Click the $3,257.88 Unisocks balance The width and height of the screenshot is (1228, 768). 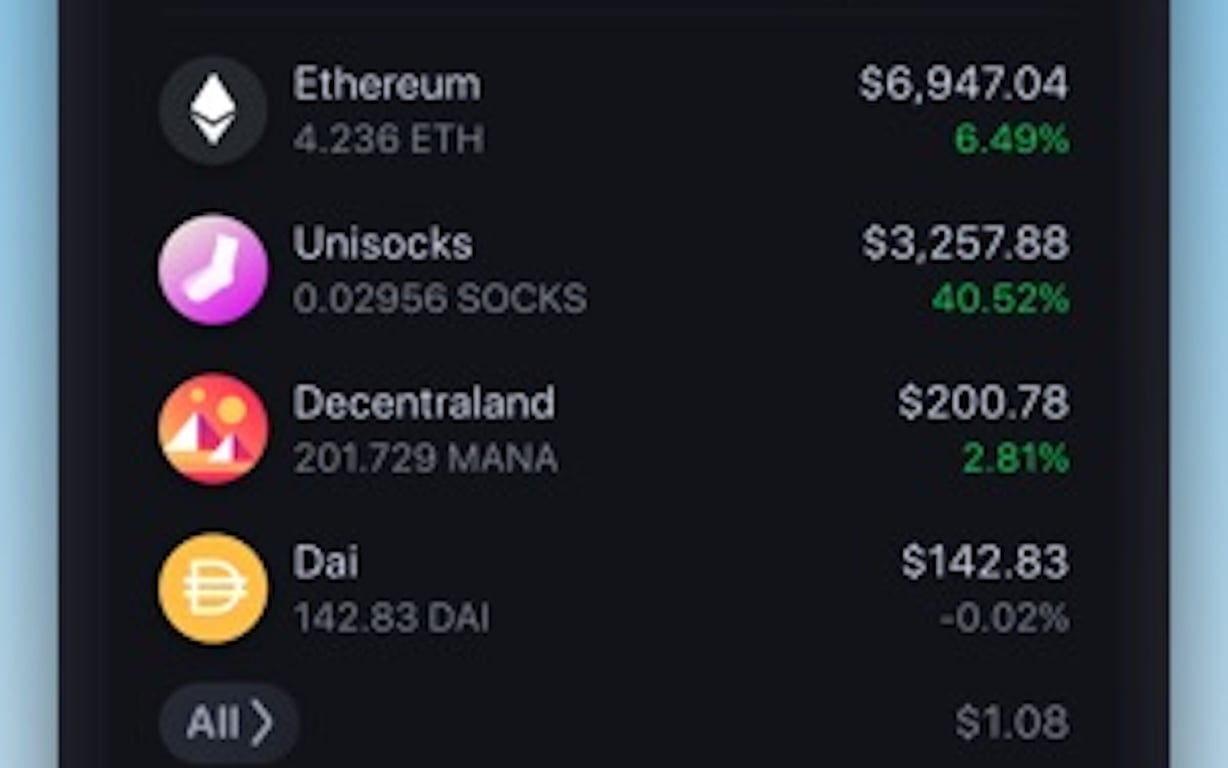coord(965,243)
